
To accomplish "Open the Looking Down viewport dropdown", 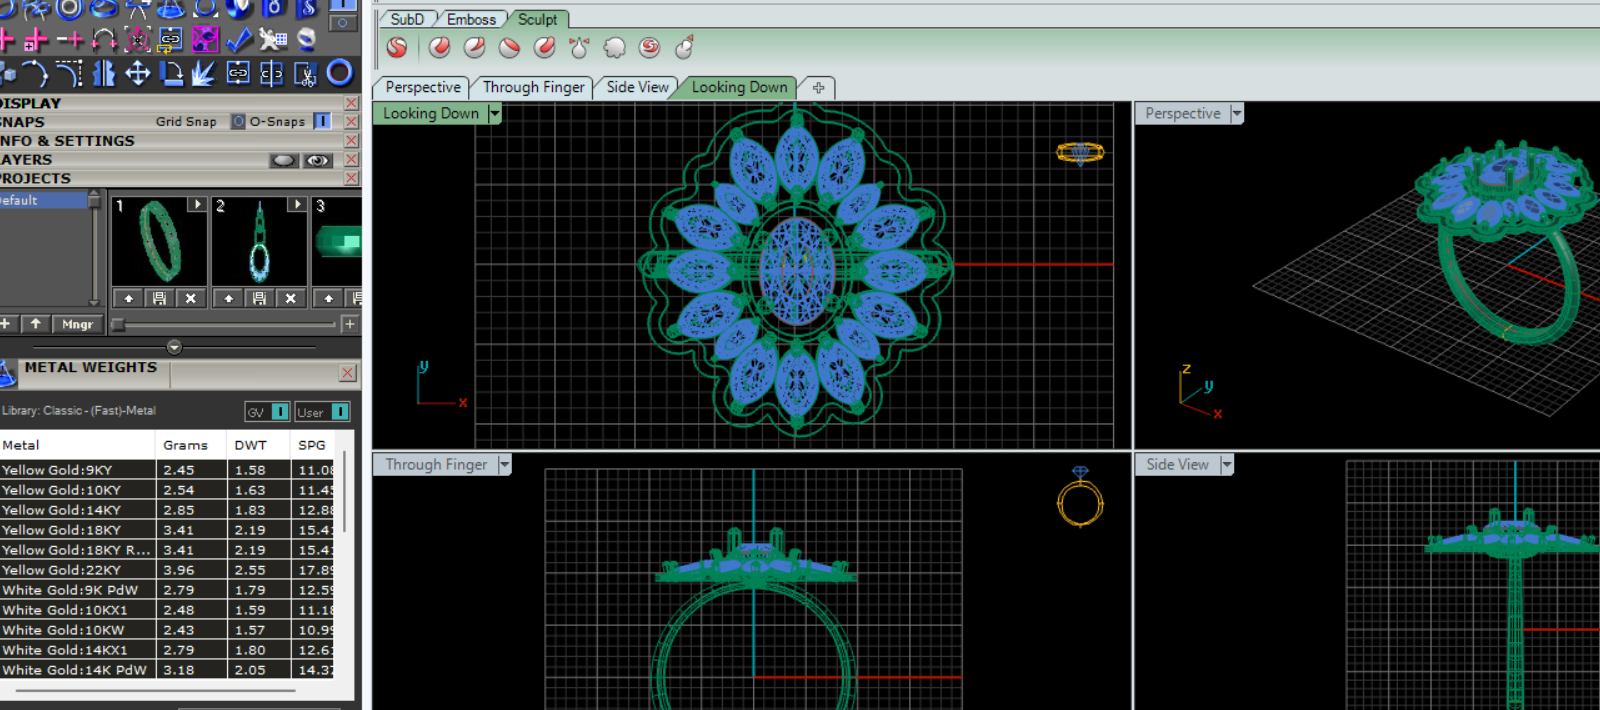I will pos(494,114).
